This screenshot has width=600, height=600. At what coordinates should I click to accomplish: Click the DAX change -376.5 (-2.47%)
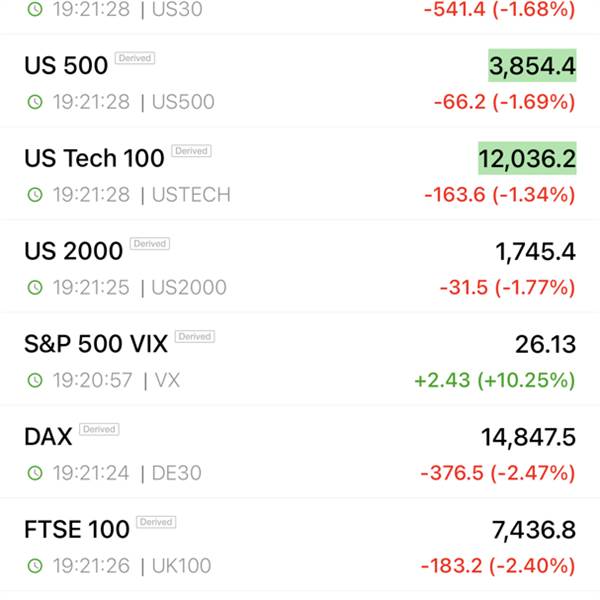pyautogui.click(x=498, y=473)
